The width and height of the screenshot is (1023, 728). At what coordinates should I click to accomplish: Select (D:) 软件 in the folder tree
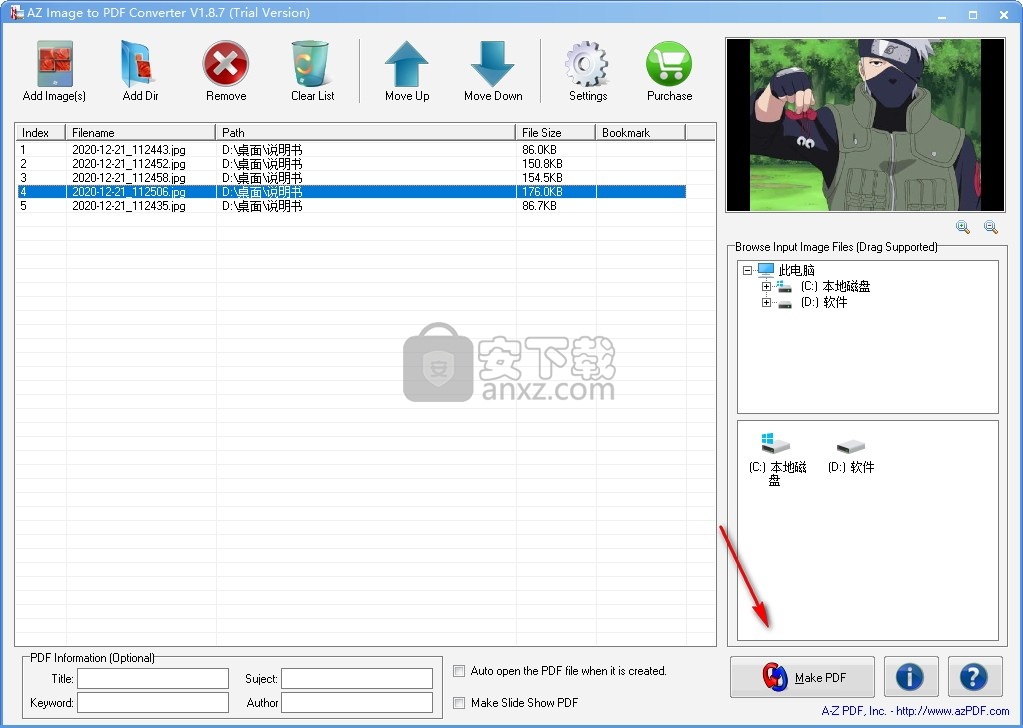pyautogui.click(x=824, y=303)
